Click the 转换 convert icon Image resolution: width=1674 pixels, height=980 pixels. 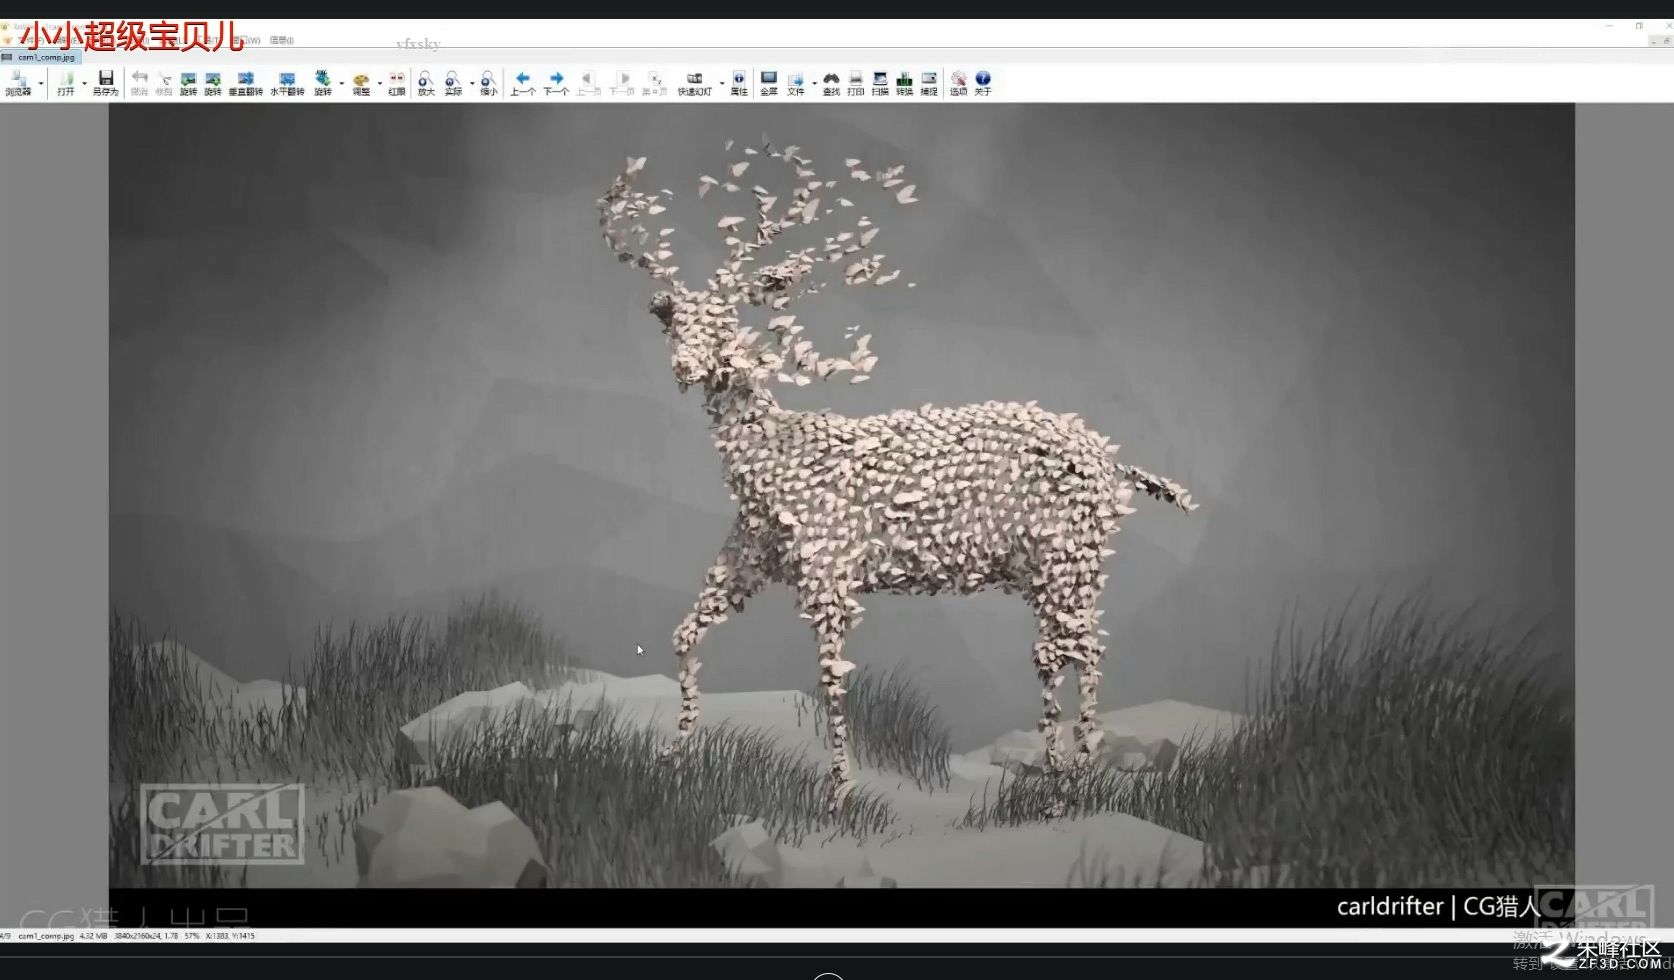[904, 83]
